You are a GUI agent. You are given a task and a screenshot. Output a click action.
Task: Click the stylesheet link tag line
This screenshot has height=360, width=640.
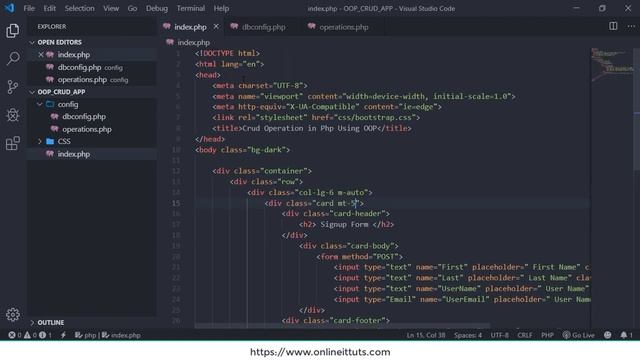(x=316, y=118)
